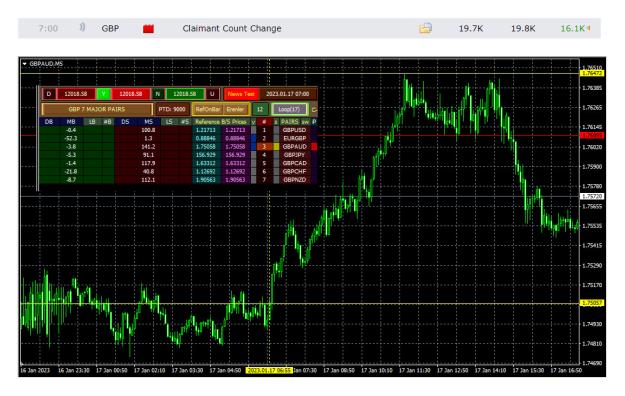Click the number 7 cell for GBPNZD
625x396 pixels.
click(x=263, y=180)
